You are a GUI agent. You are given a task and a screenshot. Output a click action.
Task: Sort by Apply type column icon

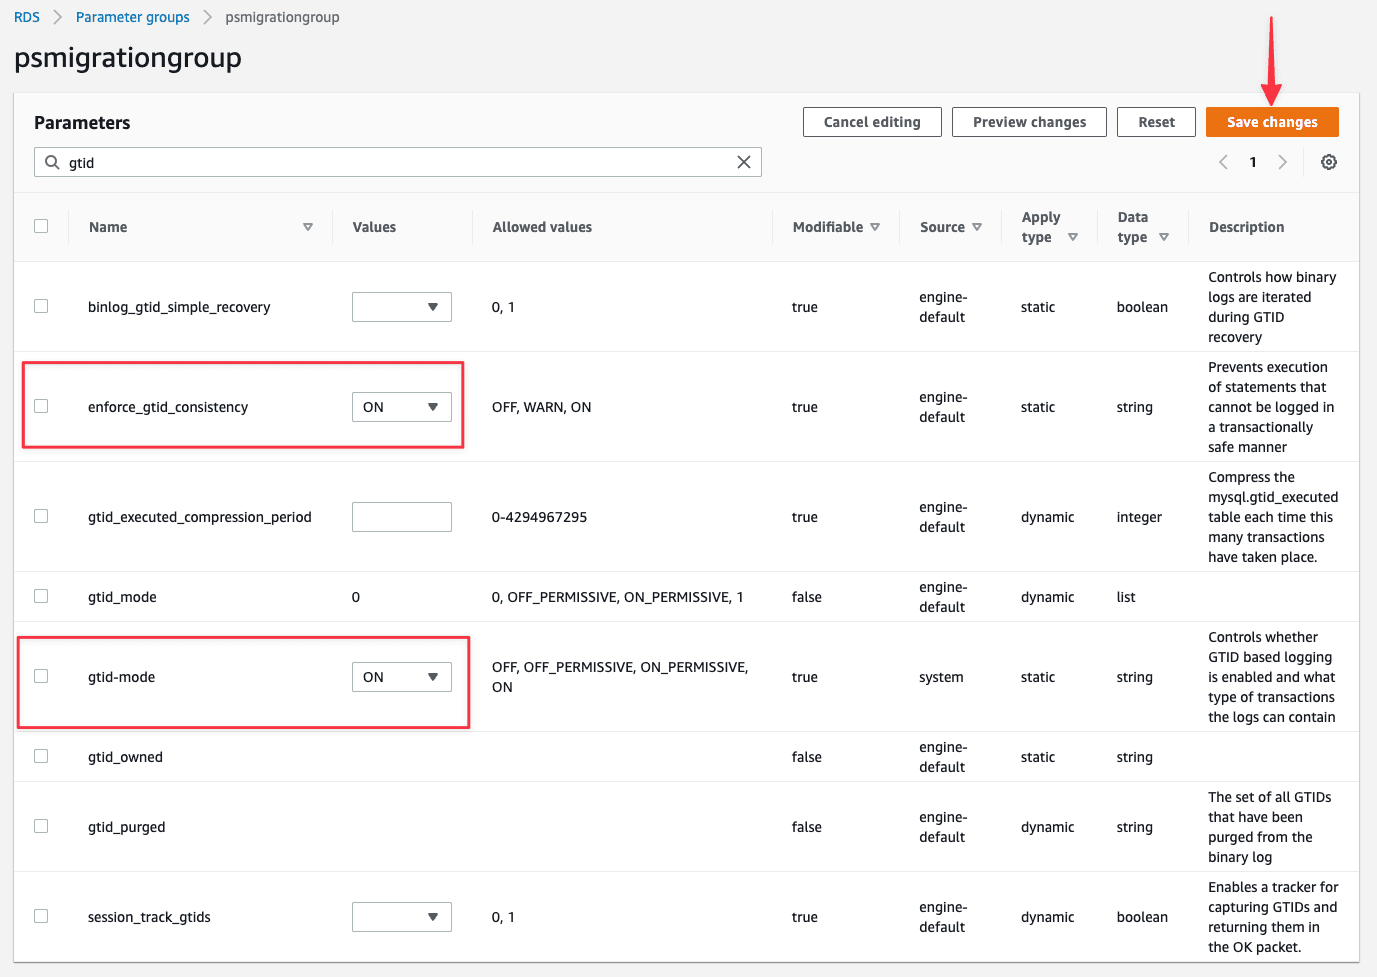(x=1073, y=237)
